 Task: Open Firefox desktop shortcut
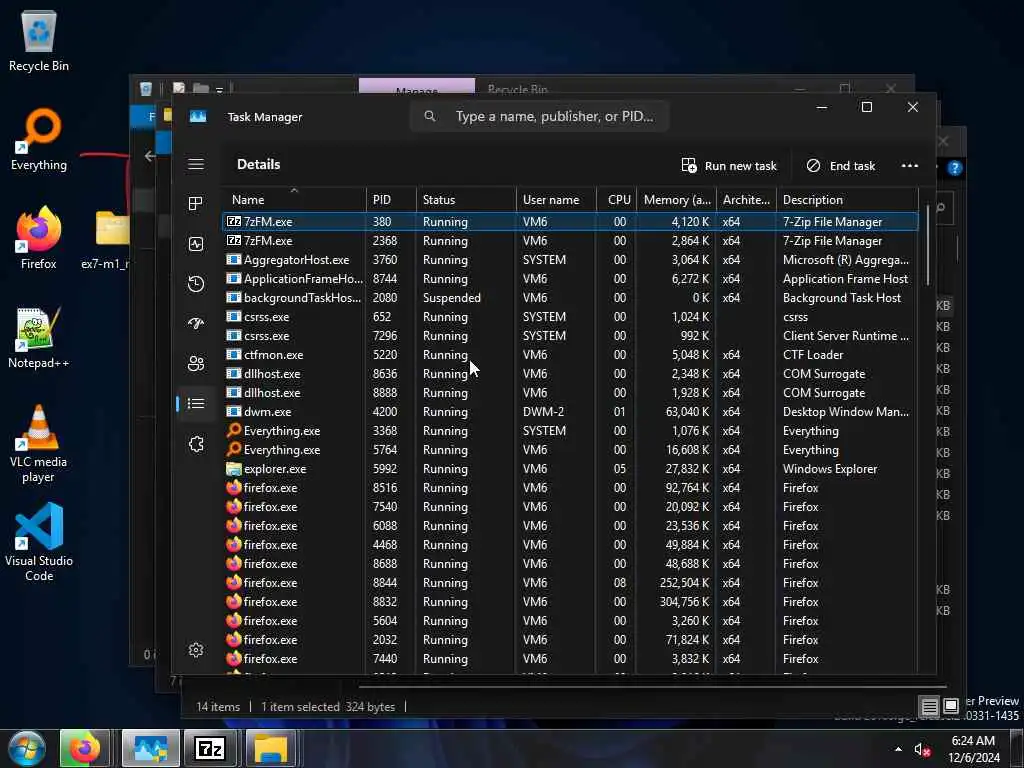coord(39,239)
